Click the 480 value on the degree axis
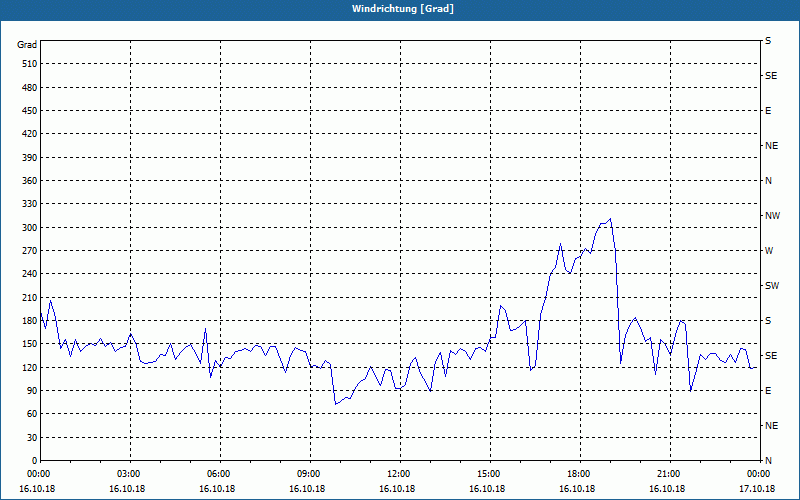Screen dimensions: 800x500 [x=29, y=88]
